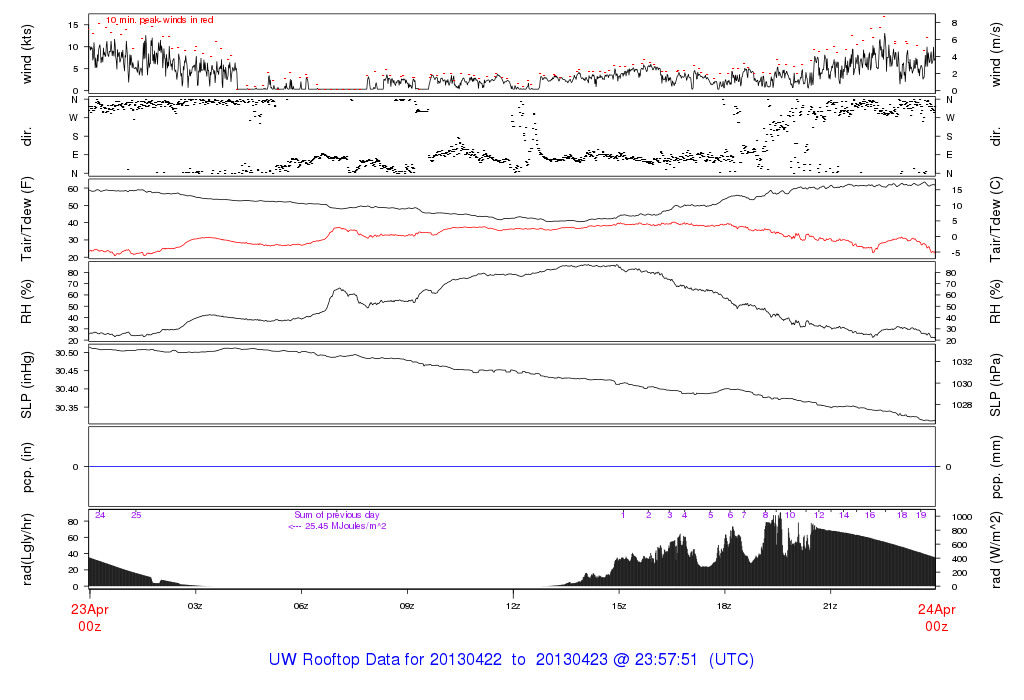Click the 'Tair/Tdew (F)' left axis label
Viewport: 1024px width, 700px height.
(x=27, y=217)
